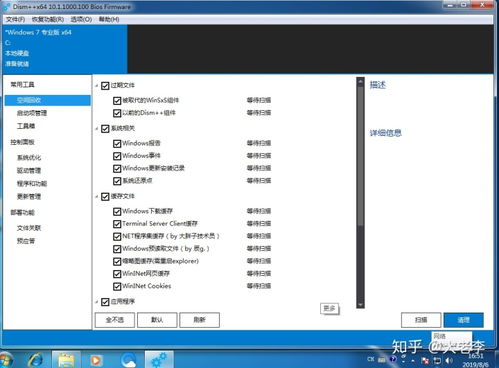499x368 pixels.
Task: Launch Internet Explorer from the taskbar
Action: coord(35,360)
